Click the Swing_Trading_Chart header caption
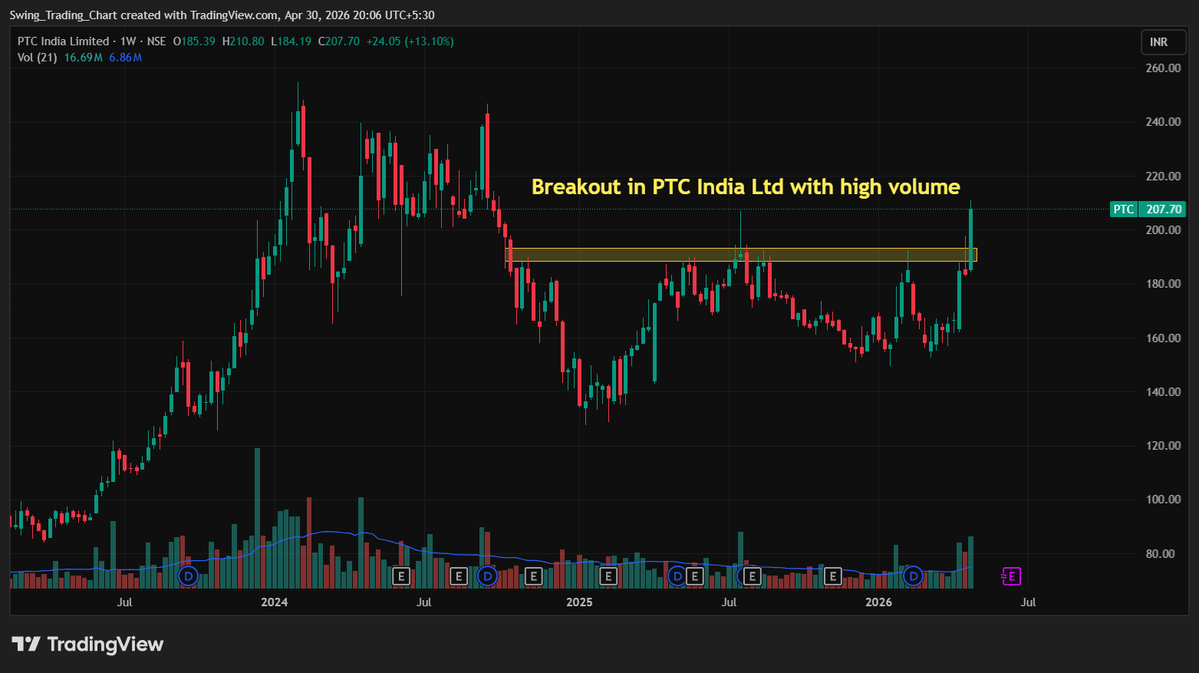 [x=222, y=15]
